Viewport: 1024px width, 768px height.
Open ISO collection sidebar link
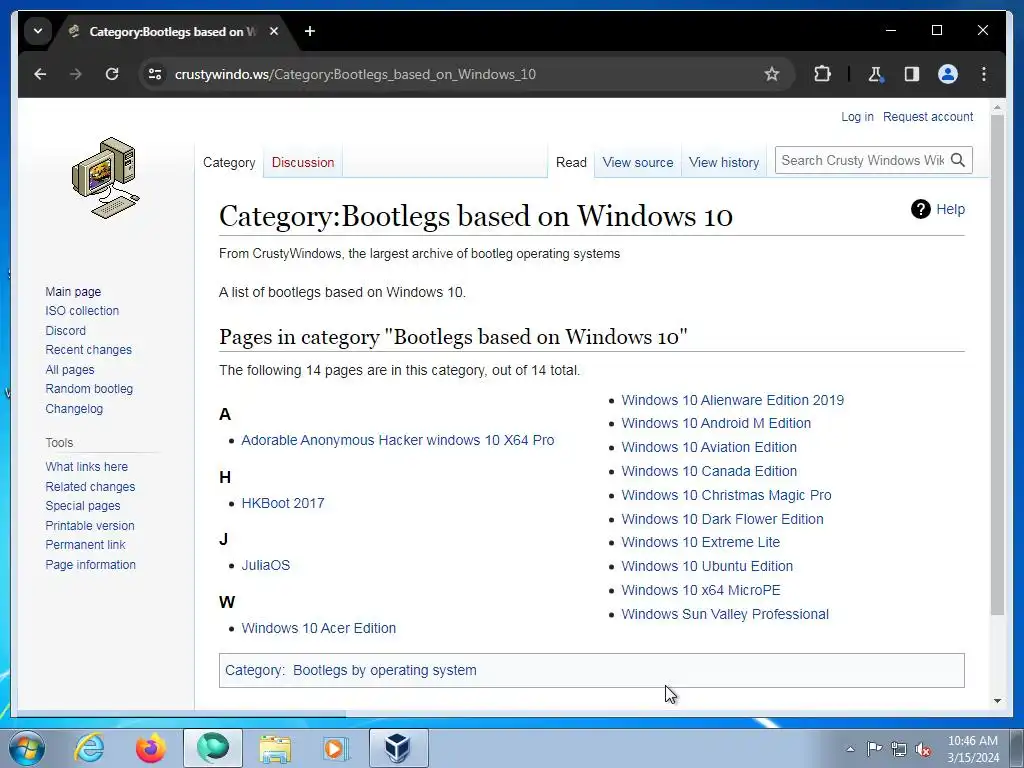[x=82, y=311]
